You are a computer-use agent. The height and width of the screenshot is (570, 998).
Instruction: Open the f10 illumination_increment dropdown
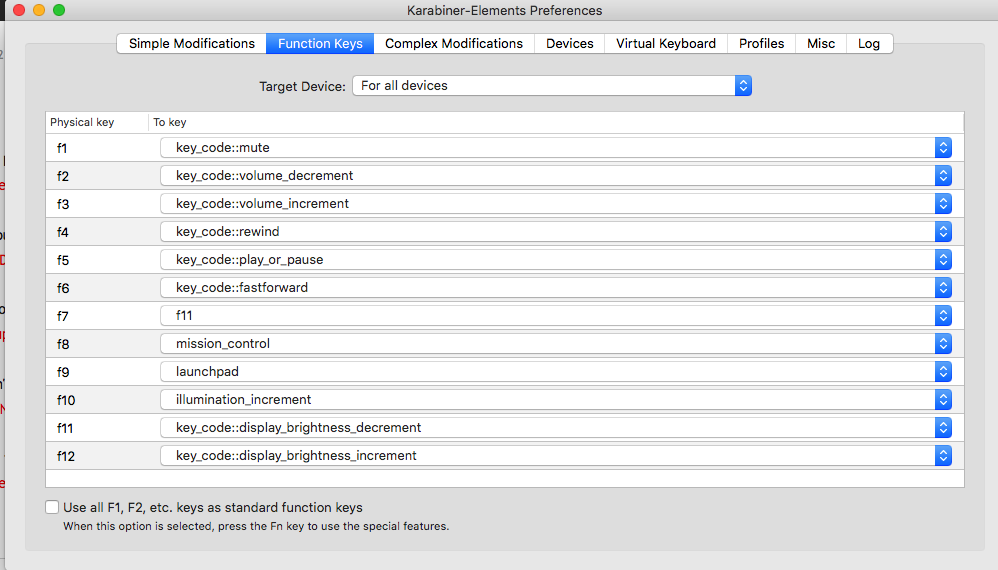pyautogui.click(x=555, y=400)
